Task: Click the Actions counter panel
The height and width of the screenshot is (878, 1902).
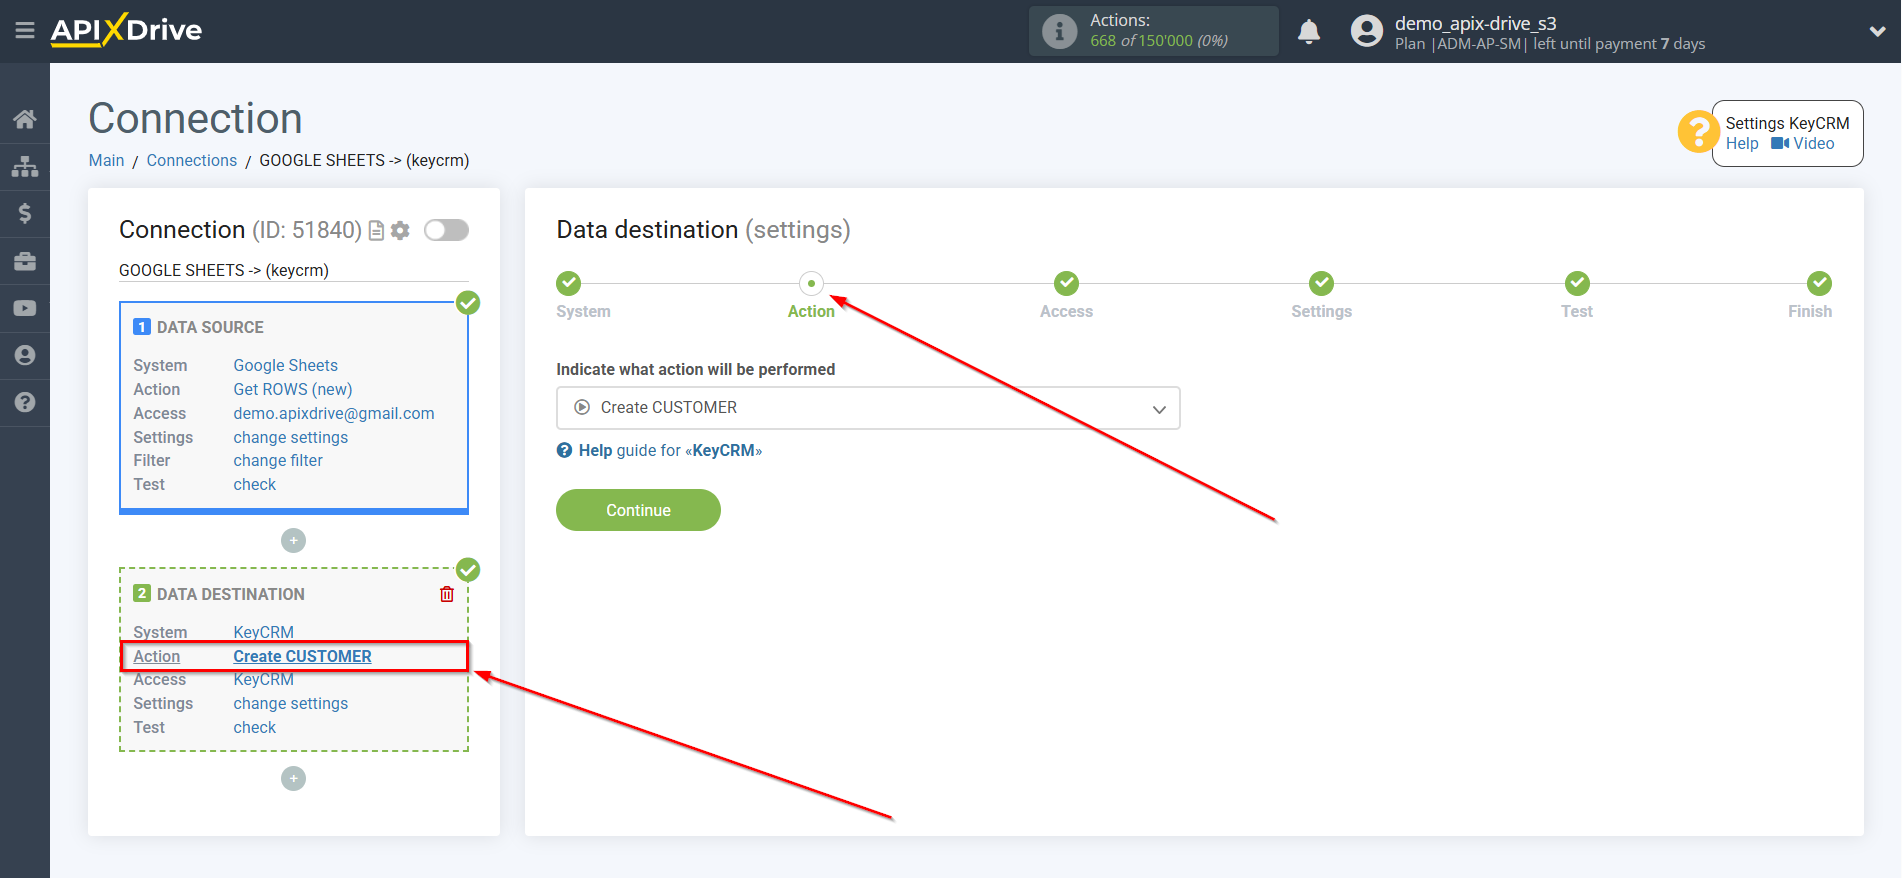Action: pos(1154,31)
